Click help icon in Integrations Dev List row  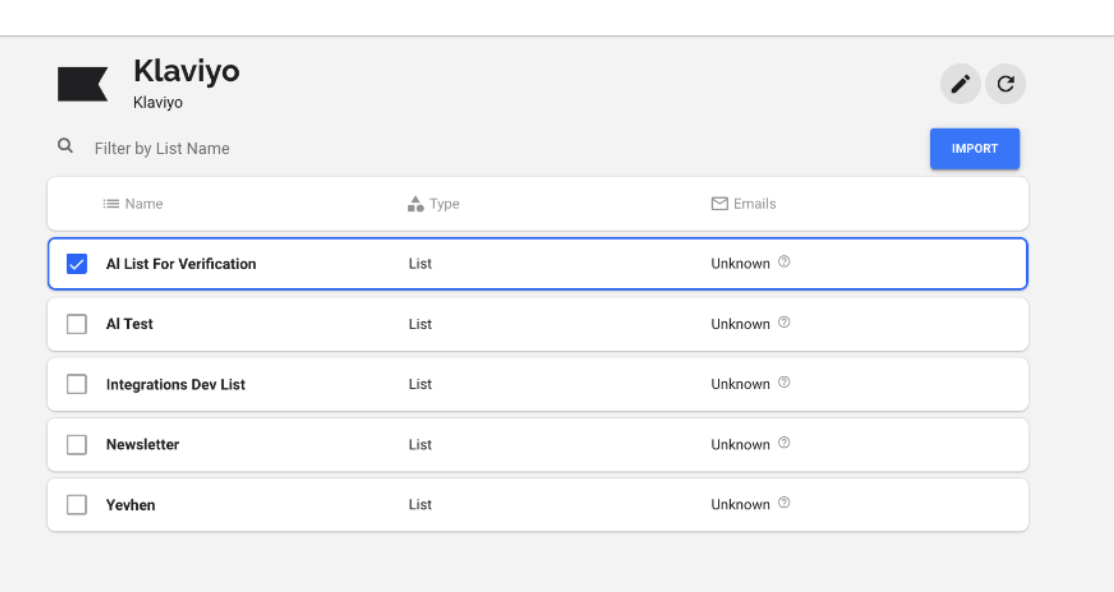click(x=785, y=383)
